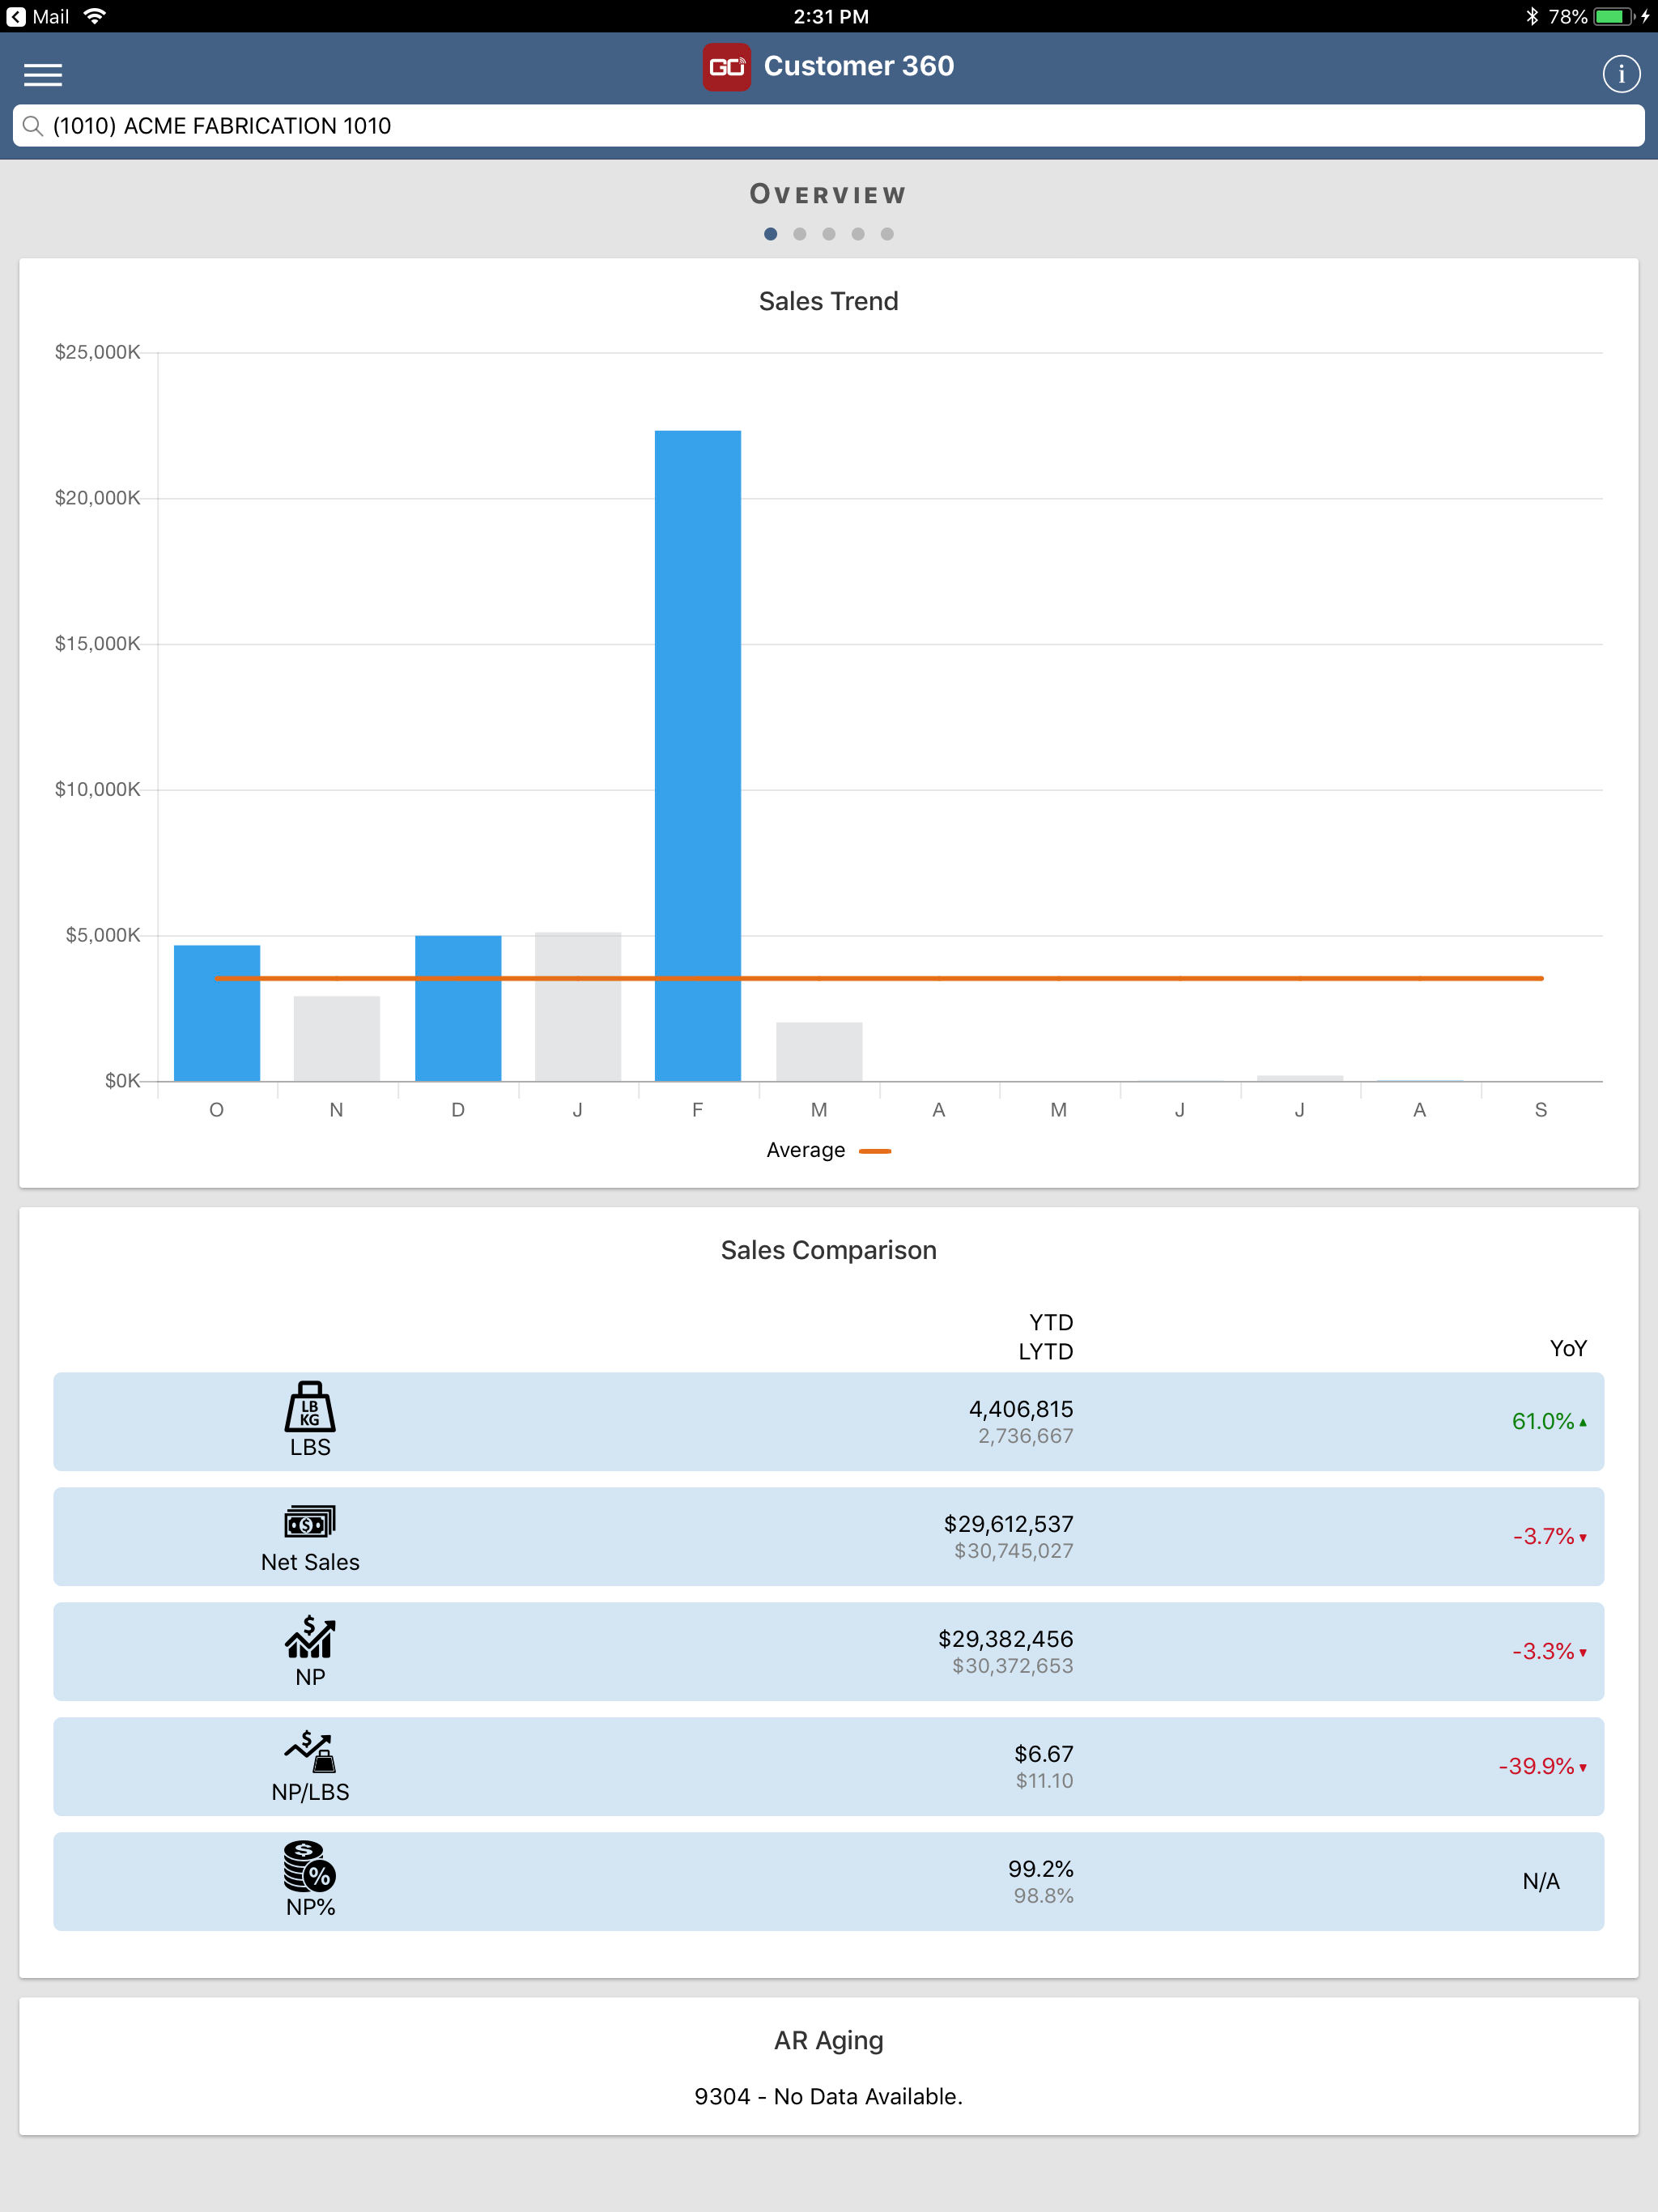Open the hamburger menu
The image size is (1658, 2212).
[43, 75]
